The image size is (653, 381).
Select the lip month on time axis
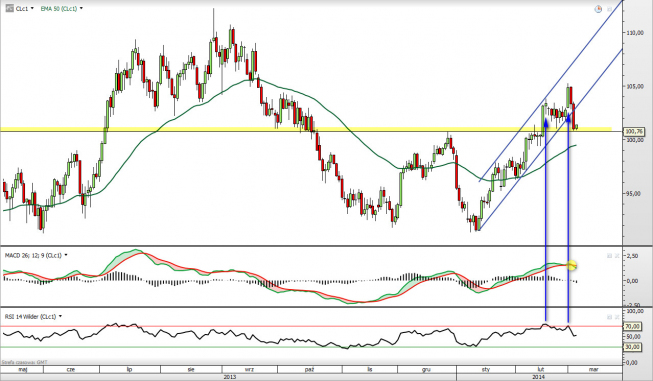[130, 369]
